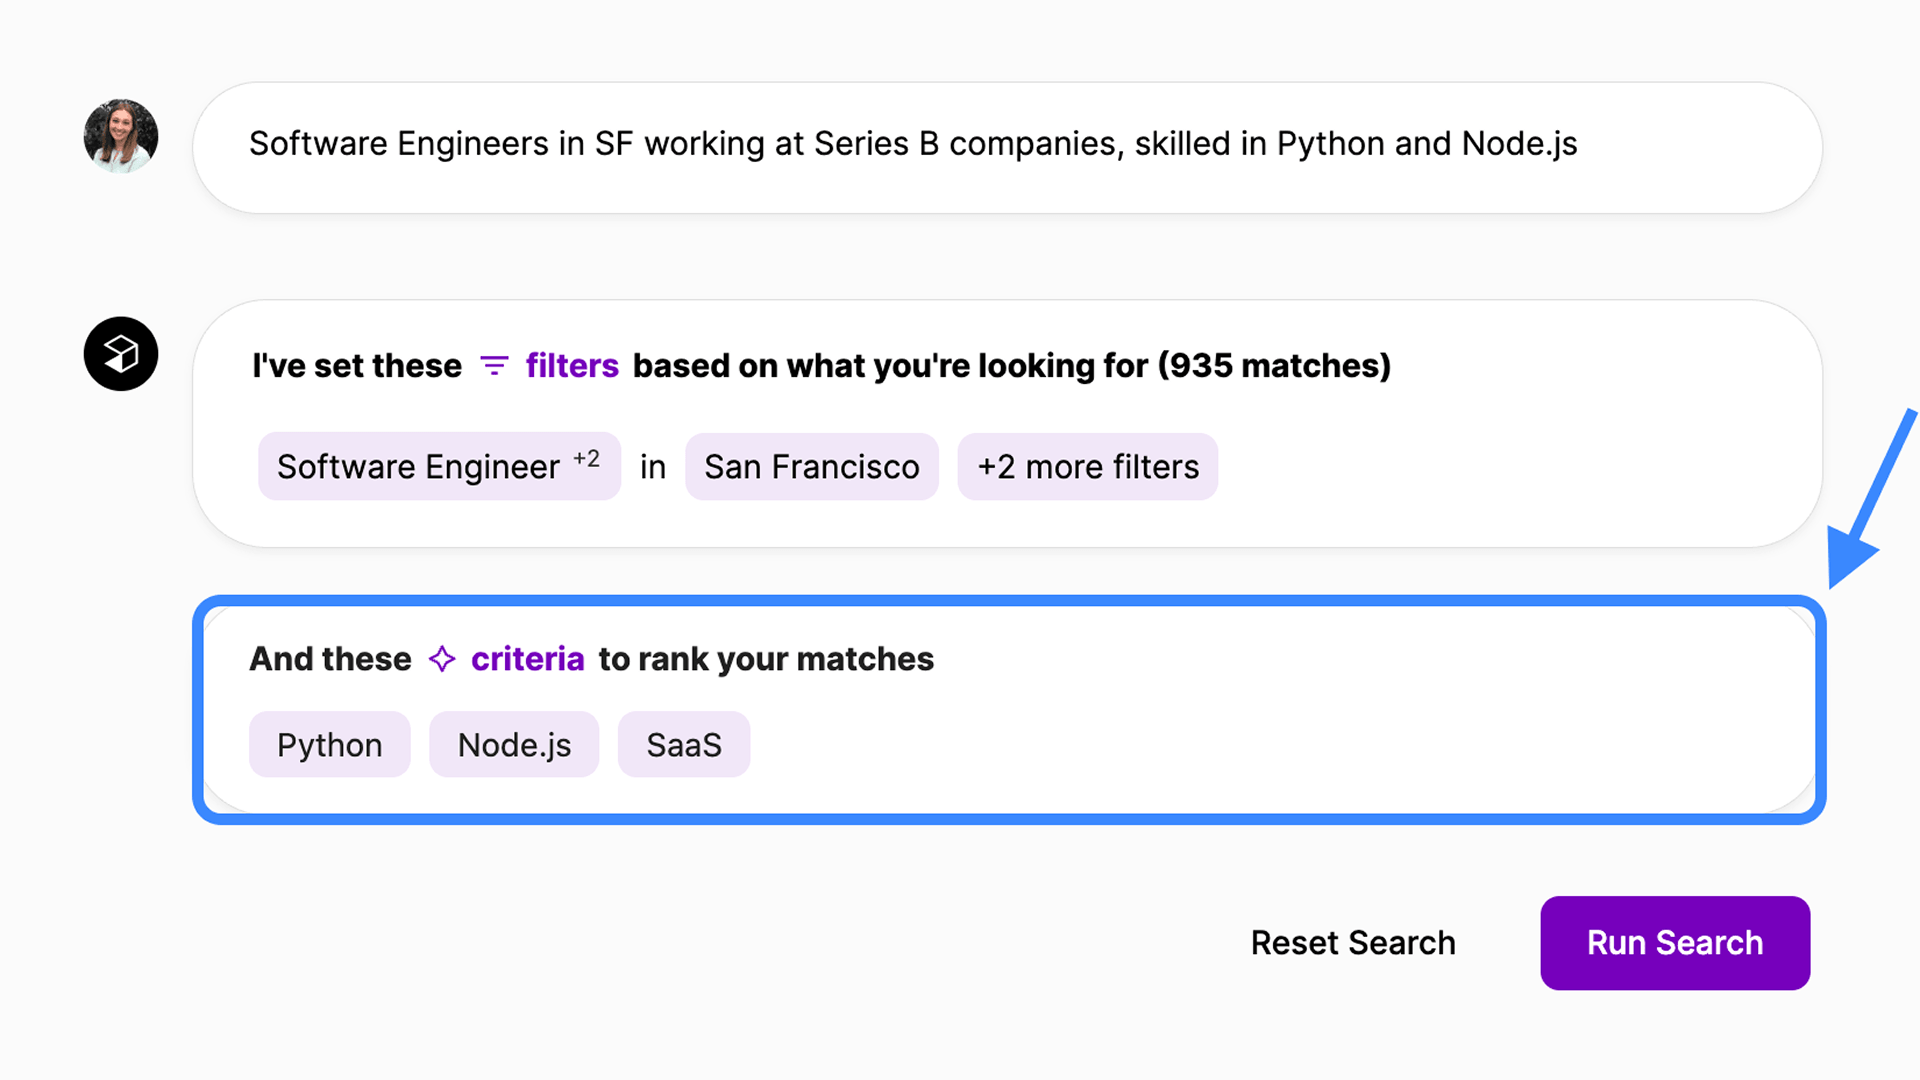Select the Software Engineer filter chip
The height and width of the screenshot is (1080, 1920).
(418, 467)
